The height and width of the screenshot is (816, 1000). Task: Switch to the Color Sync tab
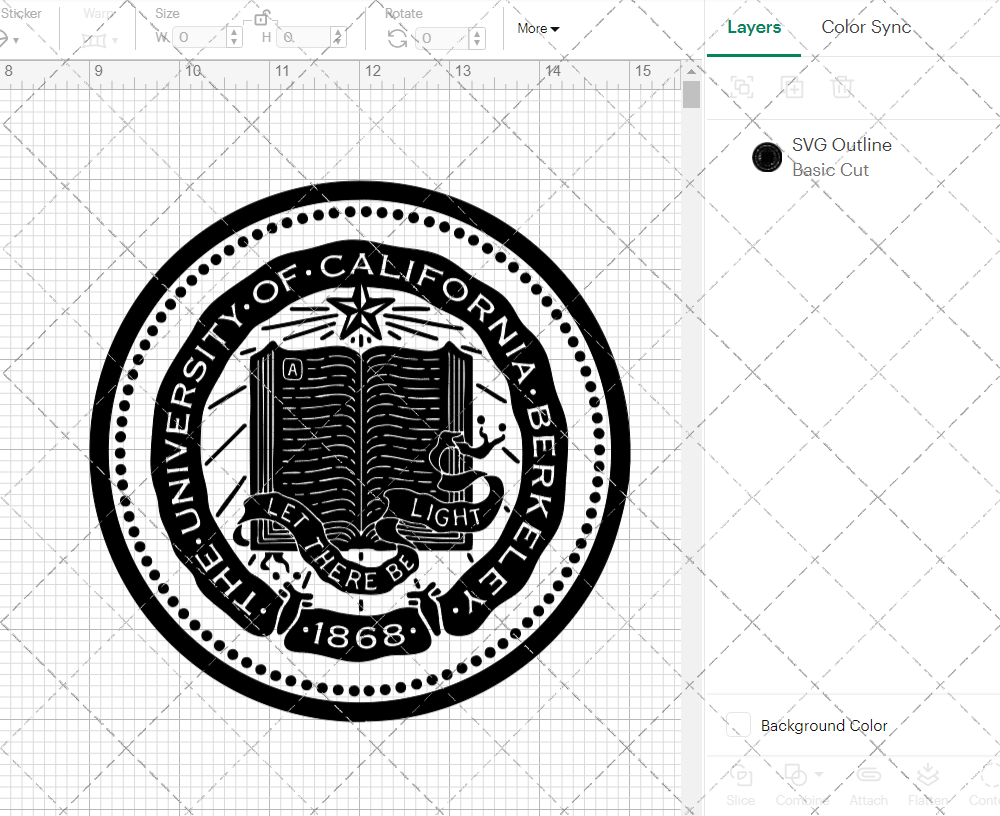[x=866, y=27]
